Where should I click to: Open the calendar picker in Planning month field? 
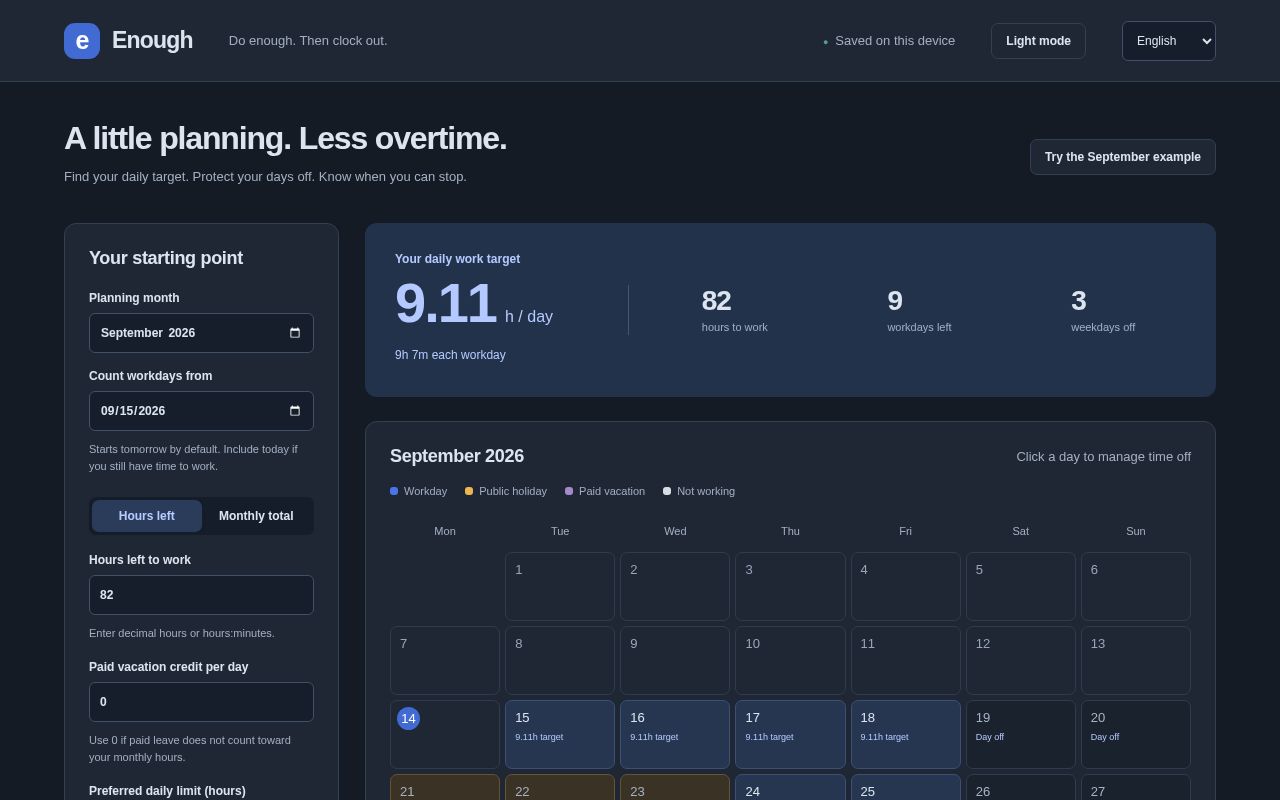295,333
